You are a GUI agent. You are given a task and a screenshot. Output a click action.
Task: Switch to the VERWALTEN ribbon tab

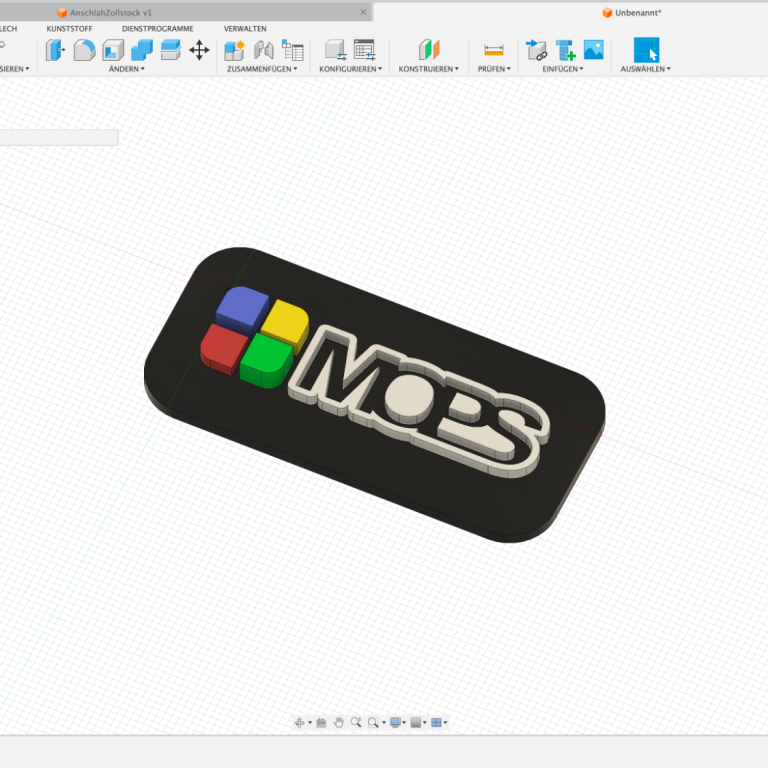click(245, 29)
